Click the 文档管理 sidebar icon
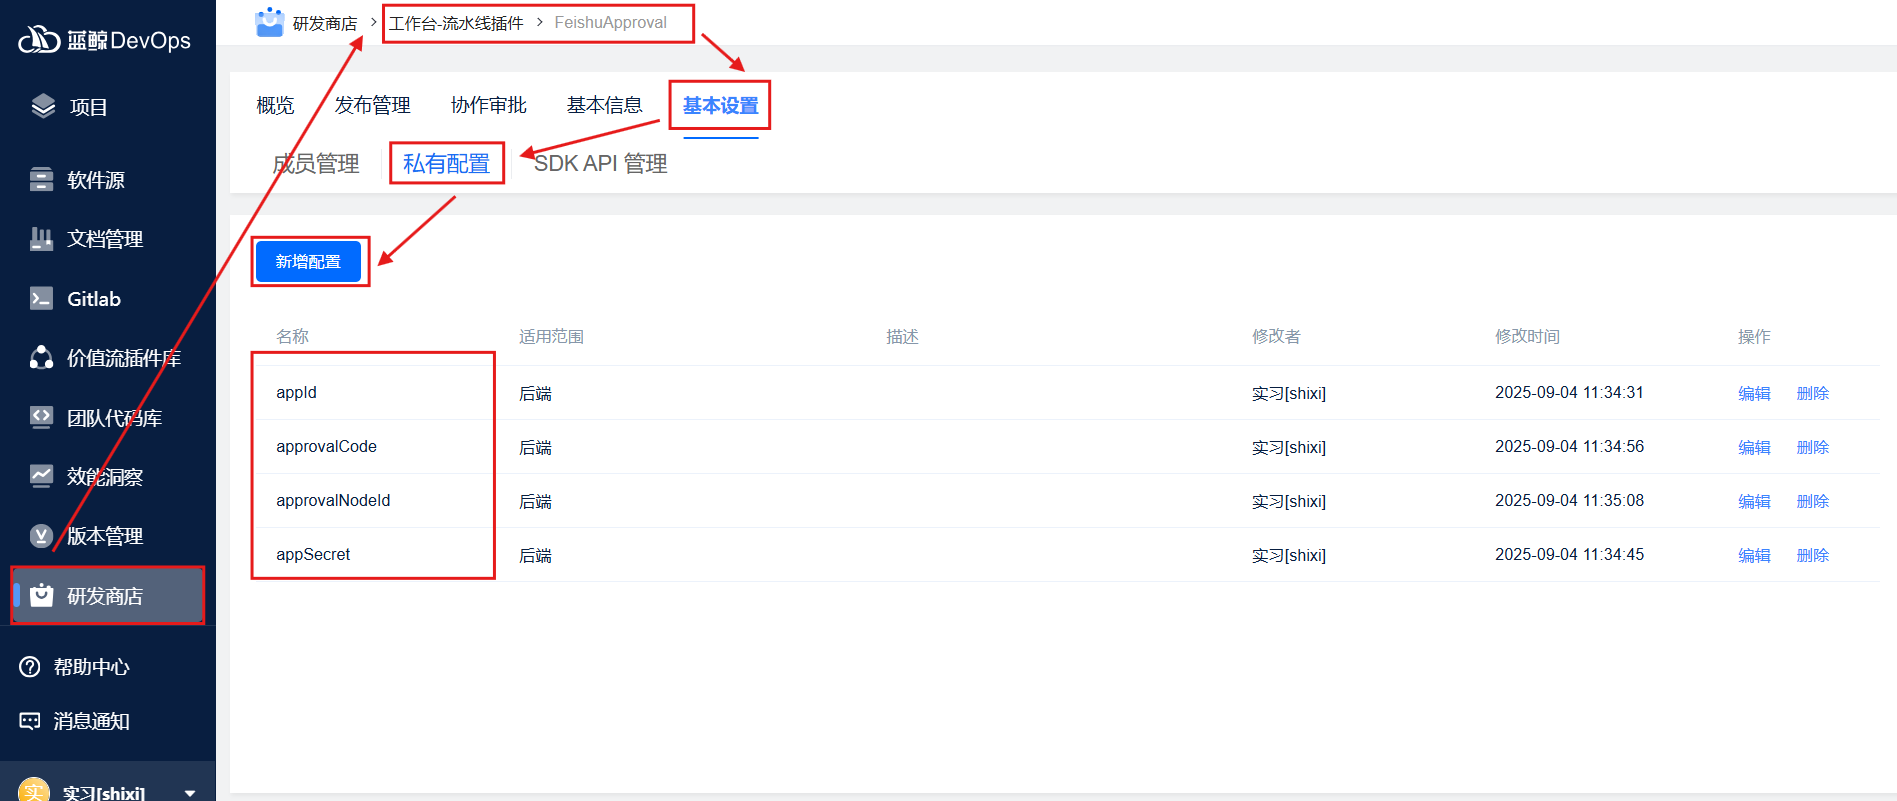 pyautogui.click(x=41, y=239)
